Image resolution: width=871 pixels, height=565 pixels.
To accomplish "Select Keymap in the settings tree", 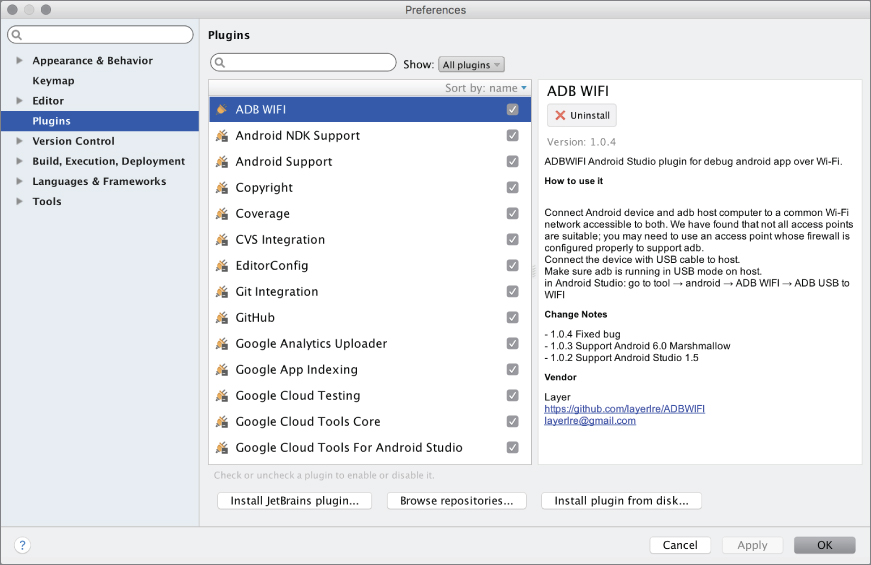I will click(x=53, y=81).
